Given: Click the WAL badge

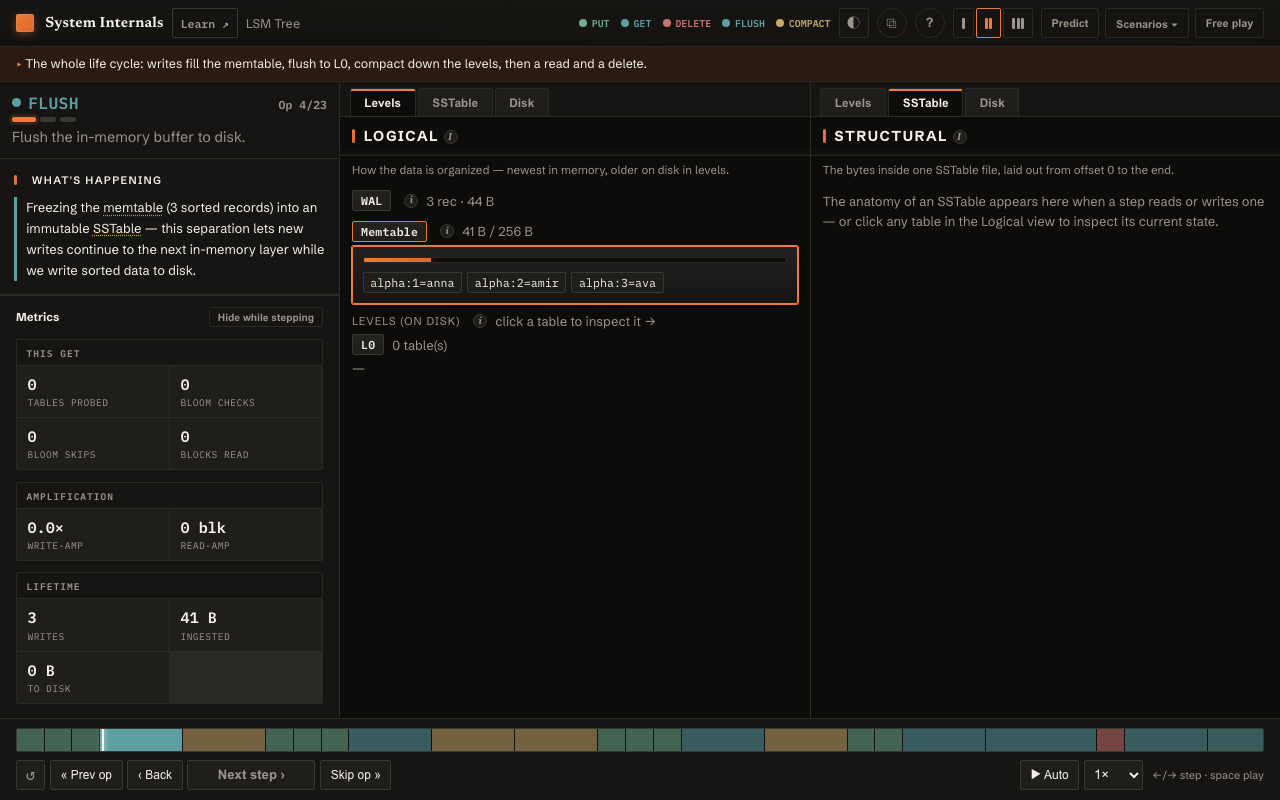Looking at the screenshot, I should pos(371,201).
